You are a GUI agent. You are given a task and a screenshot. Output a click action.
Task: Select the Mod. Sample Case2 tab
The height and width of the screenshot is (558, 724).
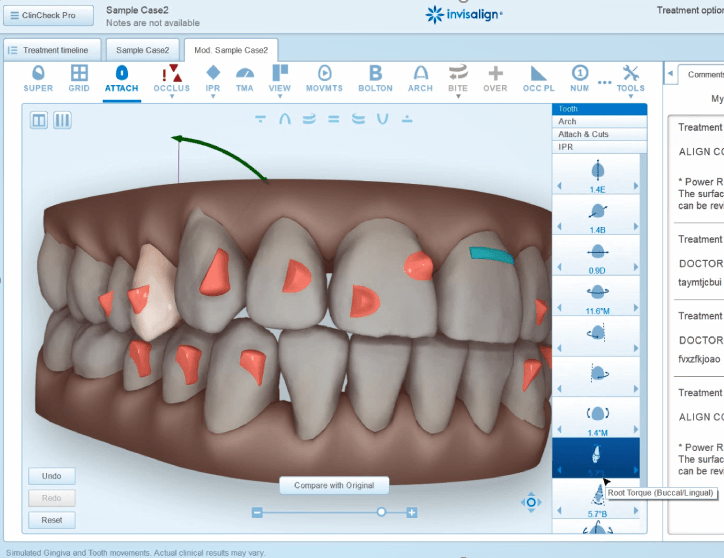coord(231,50)
